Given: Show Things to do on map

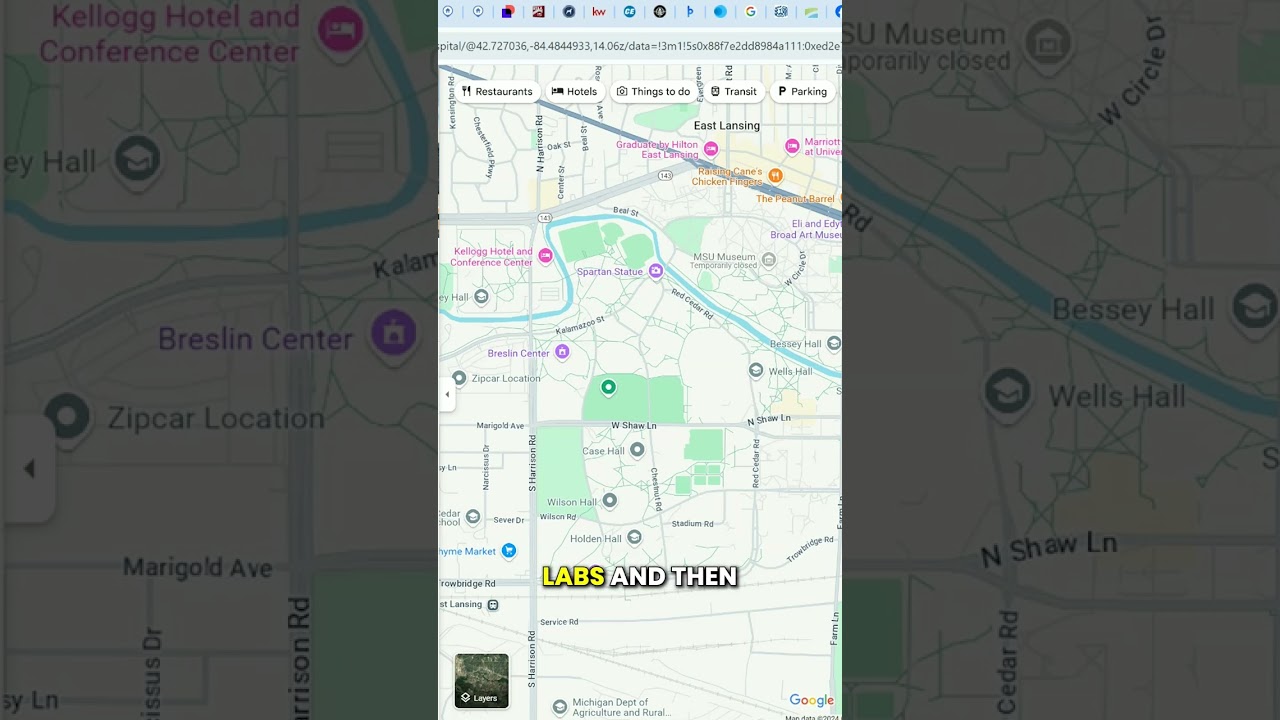Looking at the screenshot, I should pos(653,91).
